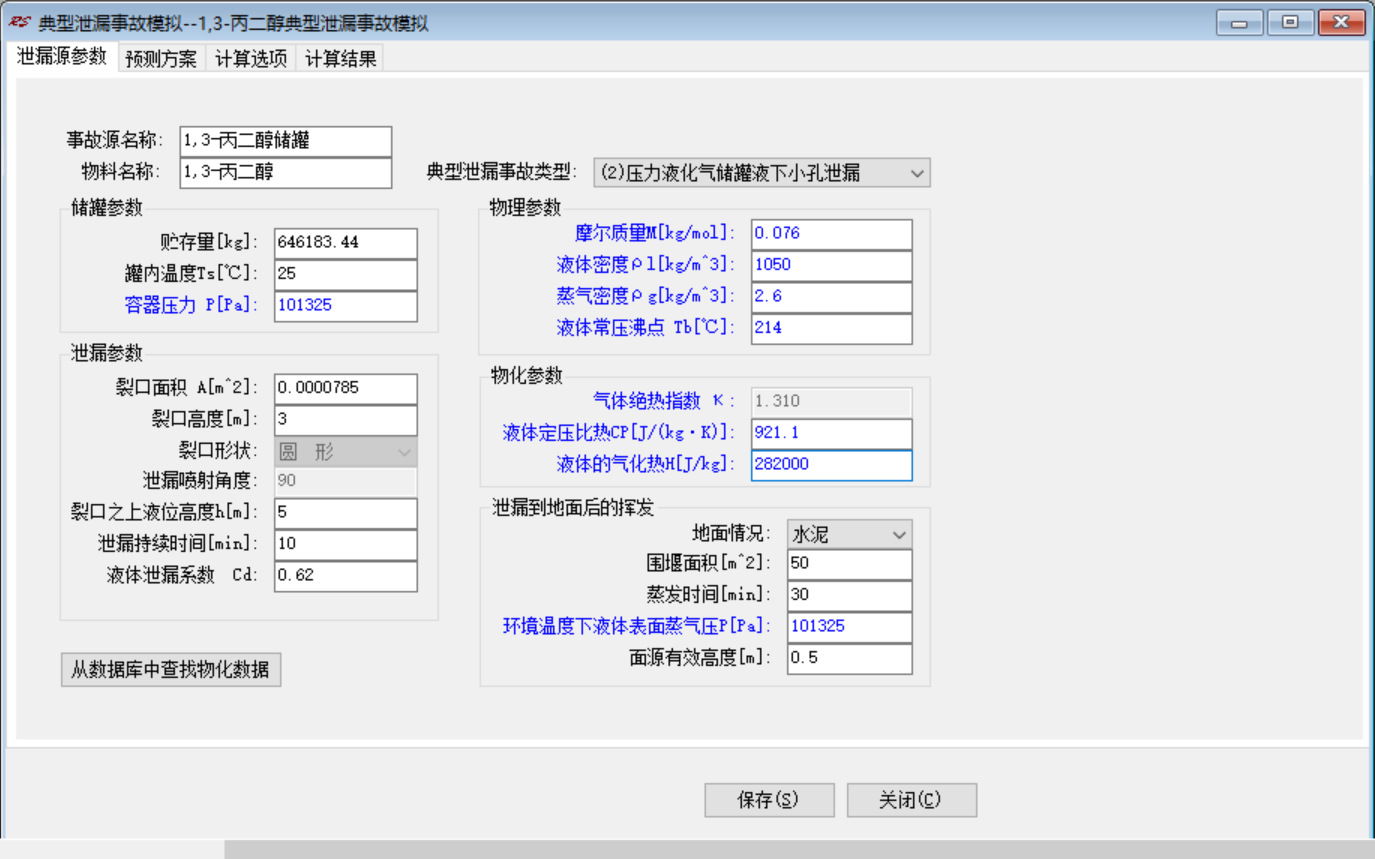Image resolution: width=1375 pixels, height=859 pixels.
Task: Click the 贮存量[kg] field
Action: (346, 243)
